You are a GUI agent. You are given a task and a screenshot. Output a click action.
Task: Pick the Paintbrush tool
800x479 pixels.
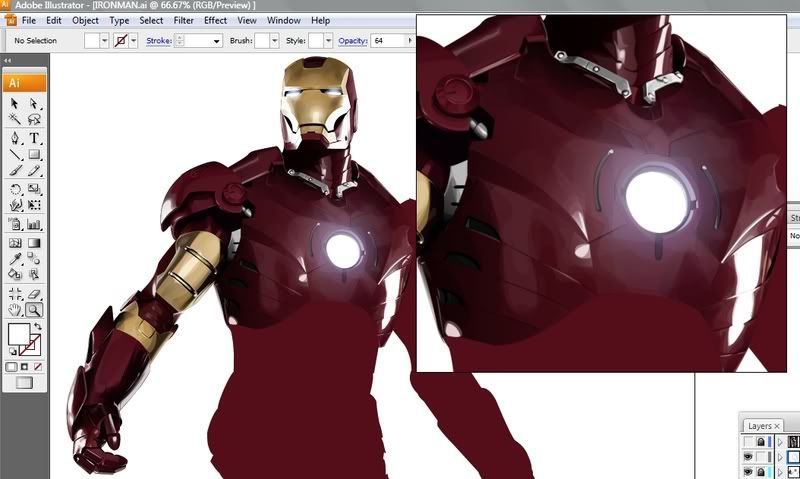click(x=15, y=170)
